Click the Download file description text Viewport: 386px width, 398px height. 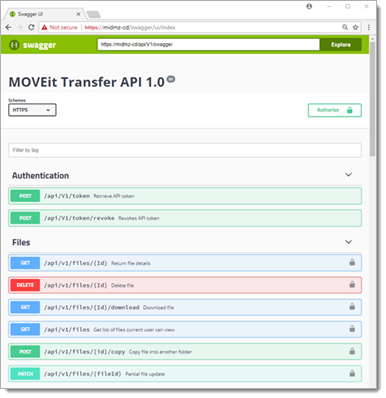[159, 307]
